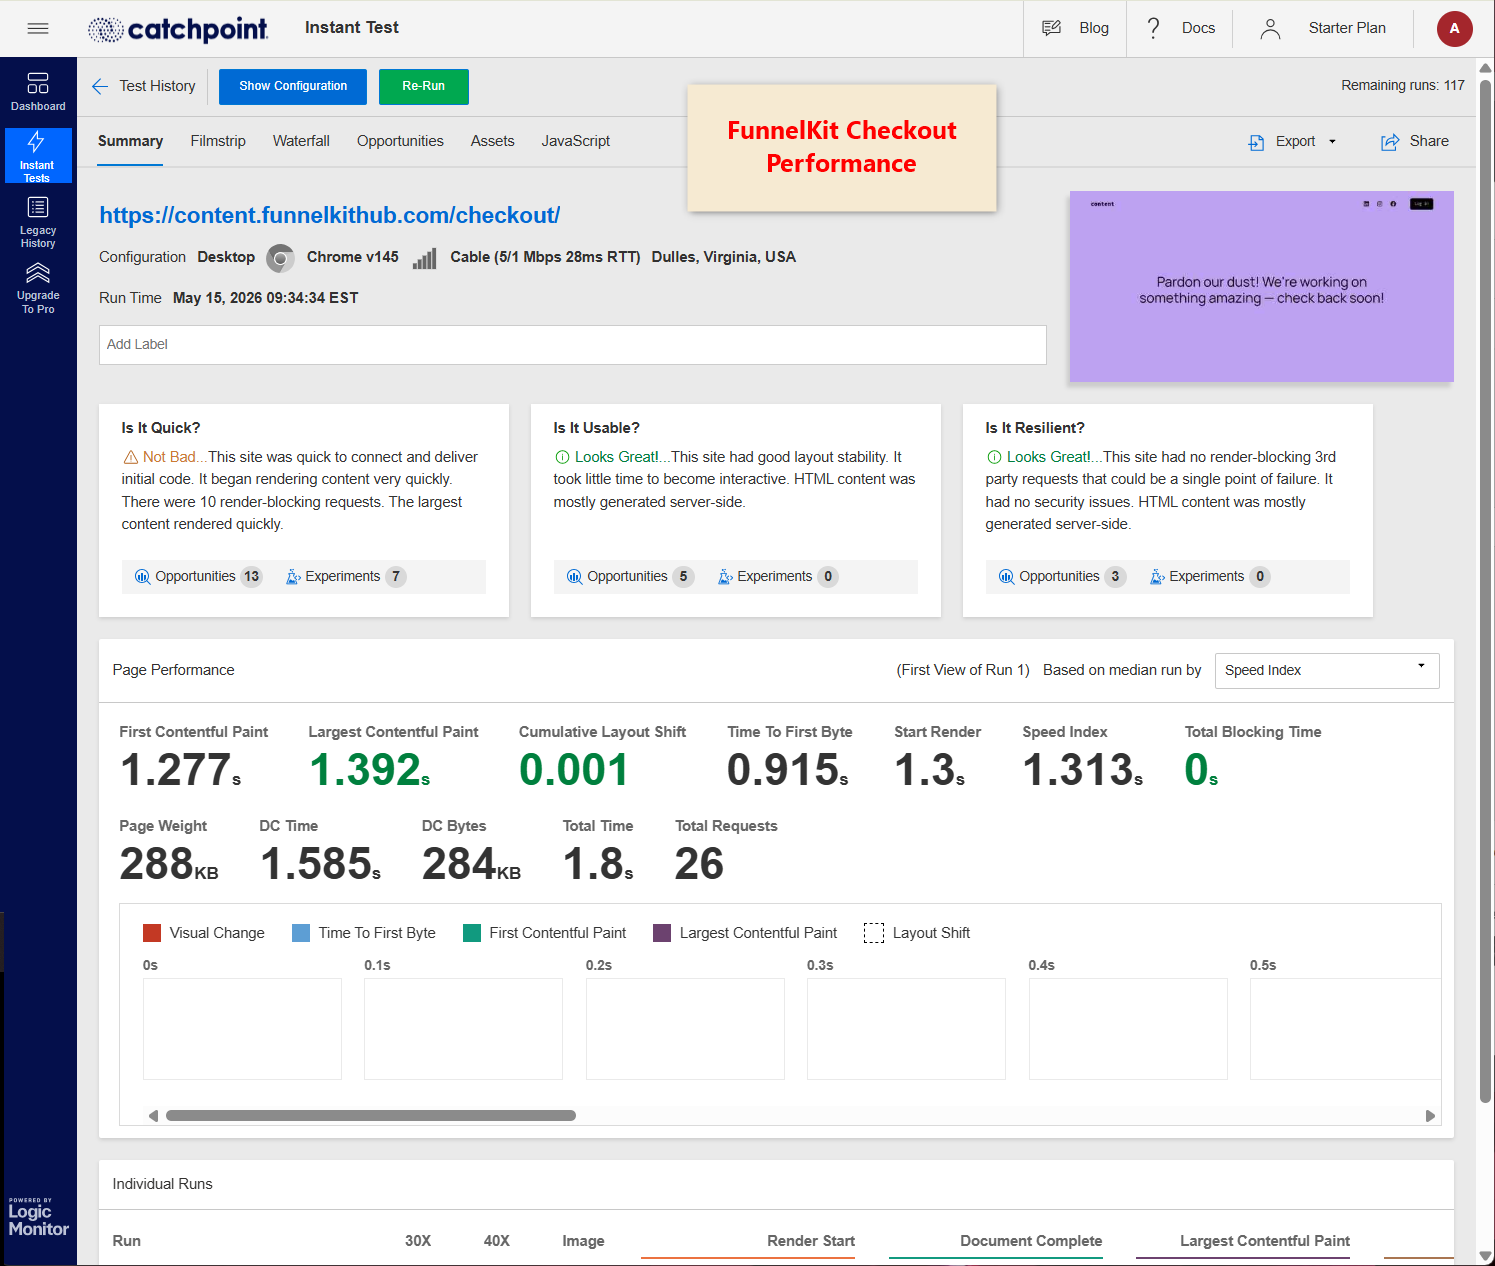Click the LogicMonitor logo in sidebar
This screenshot has width=1495, height=1266.
[38, 1217]
